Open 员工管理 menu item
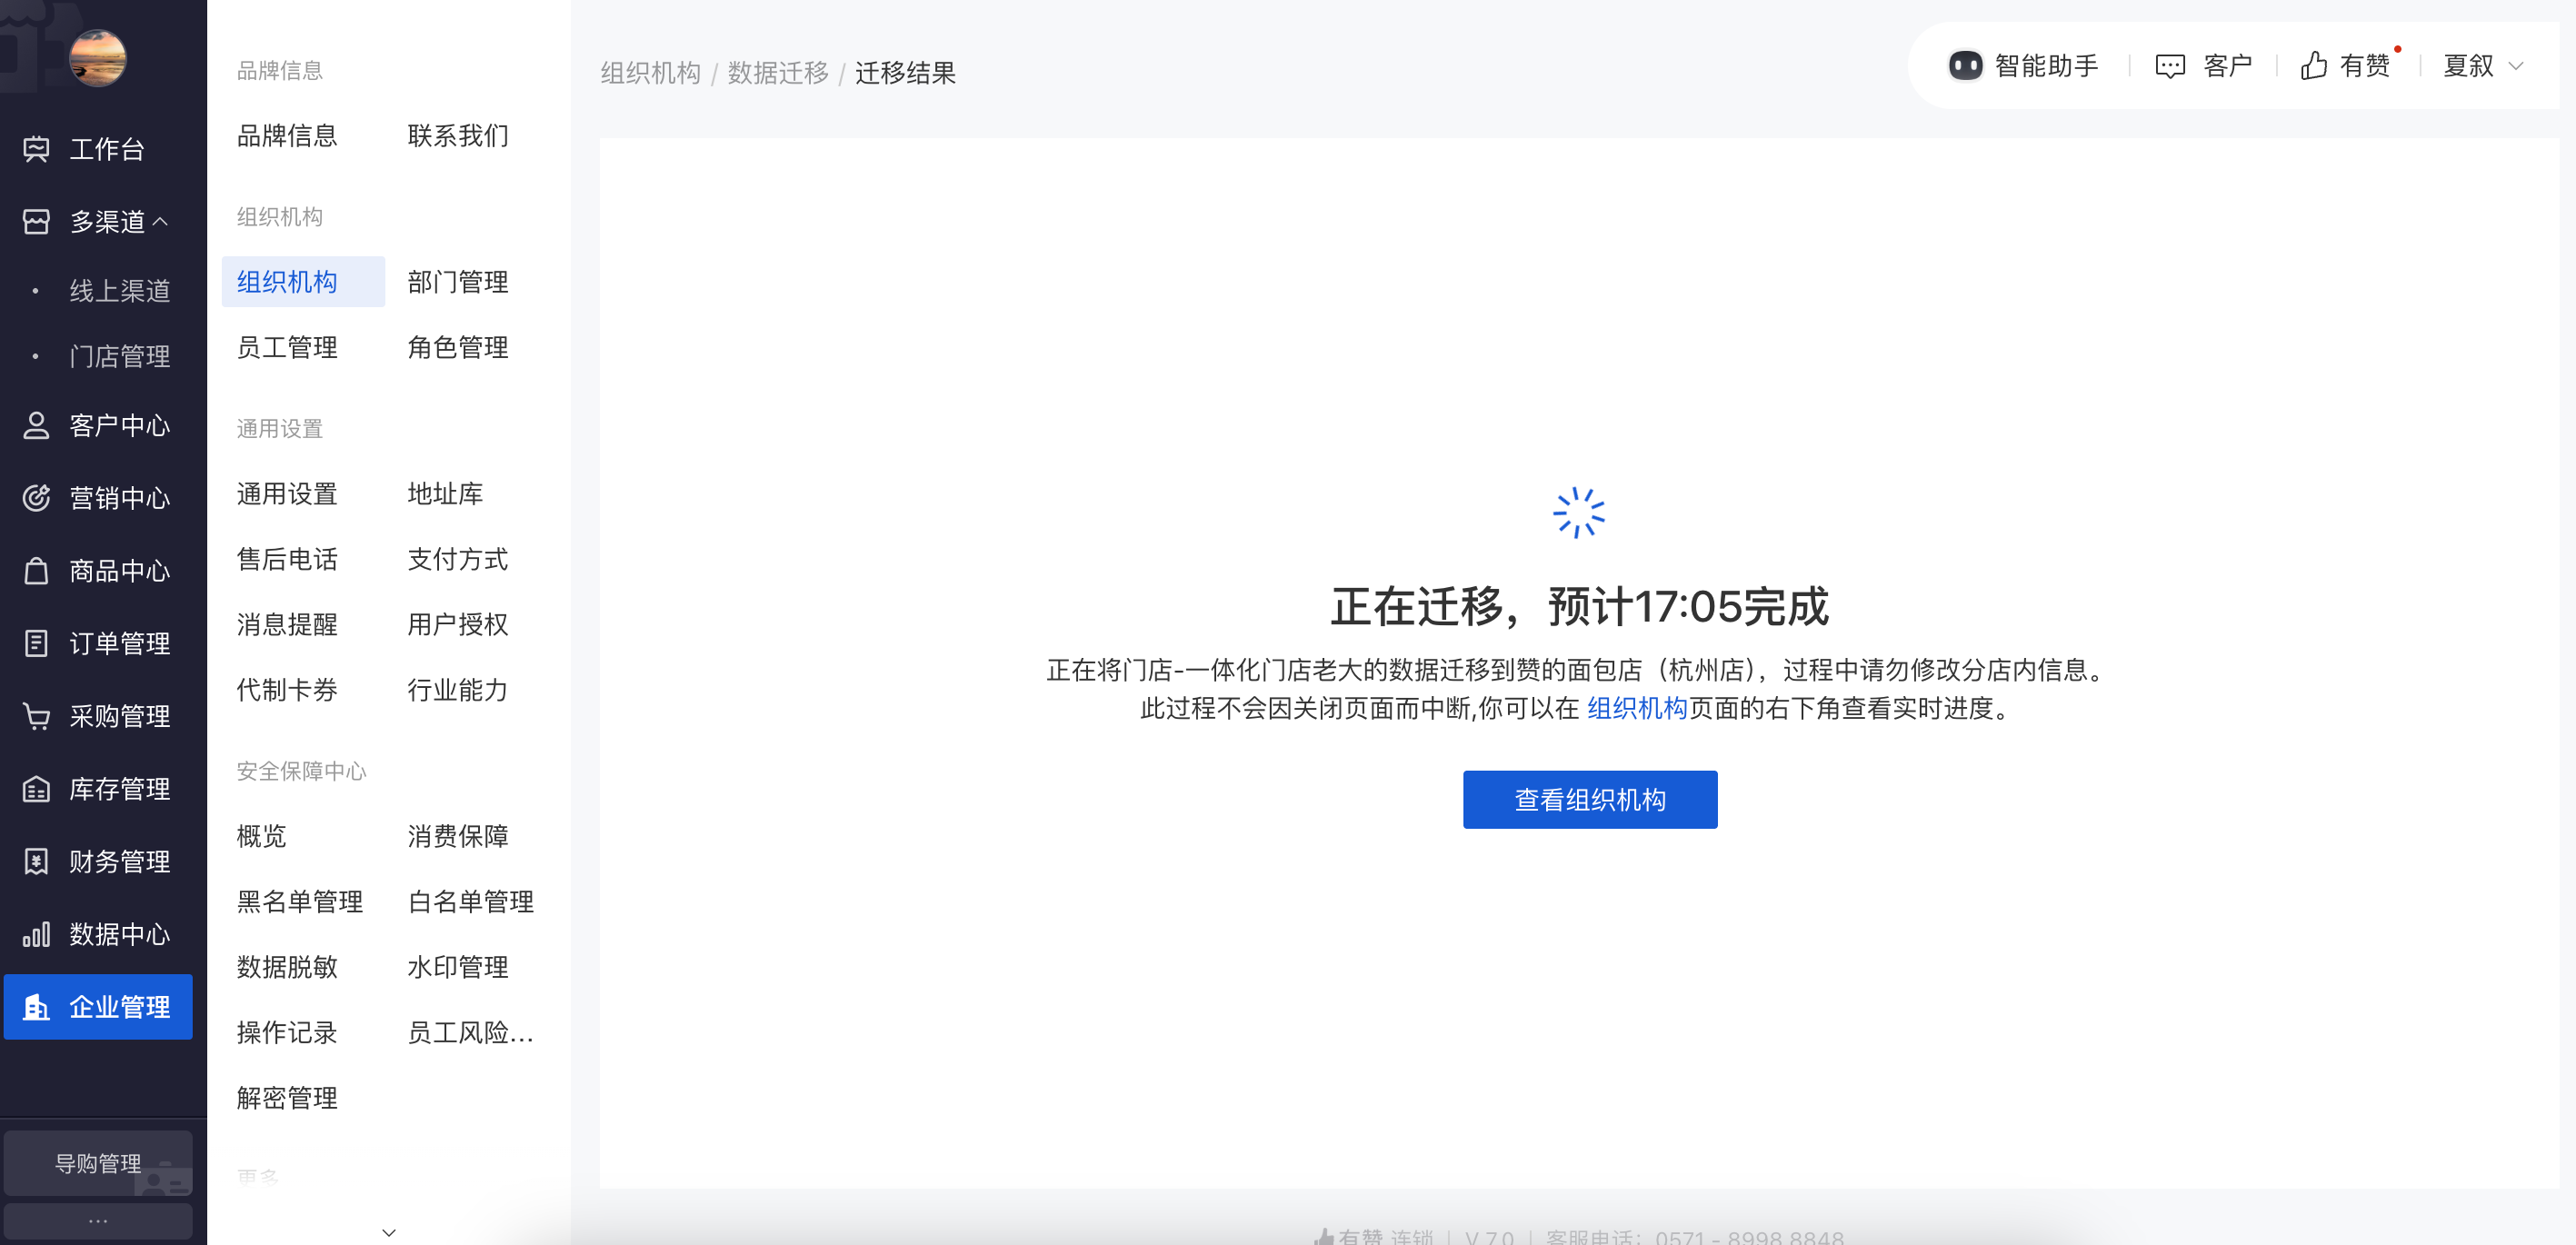The height and width of the screenshot is (1245, 2576). click(287, 347)
